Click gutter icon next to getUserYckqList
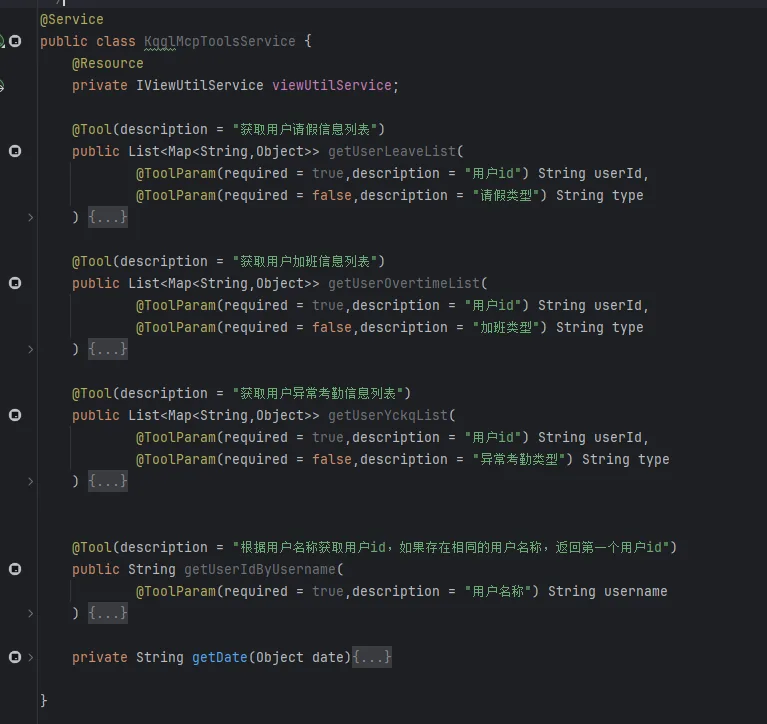767x724 pixels. pyautogui.click(x=15, y=415)
